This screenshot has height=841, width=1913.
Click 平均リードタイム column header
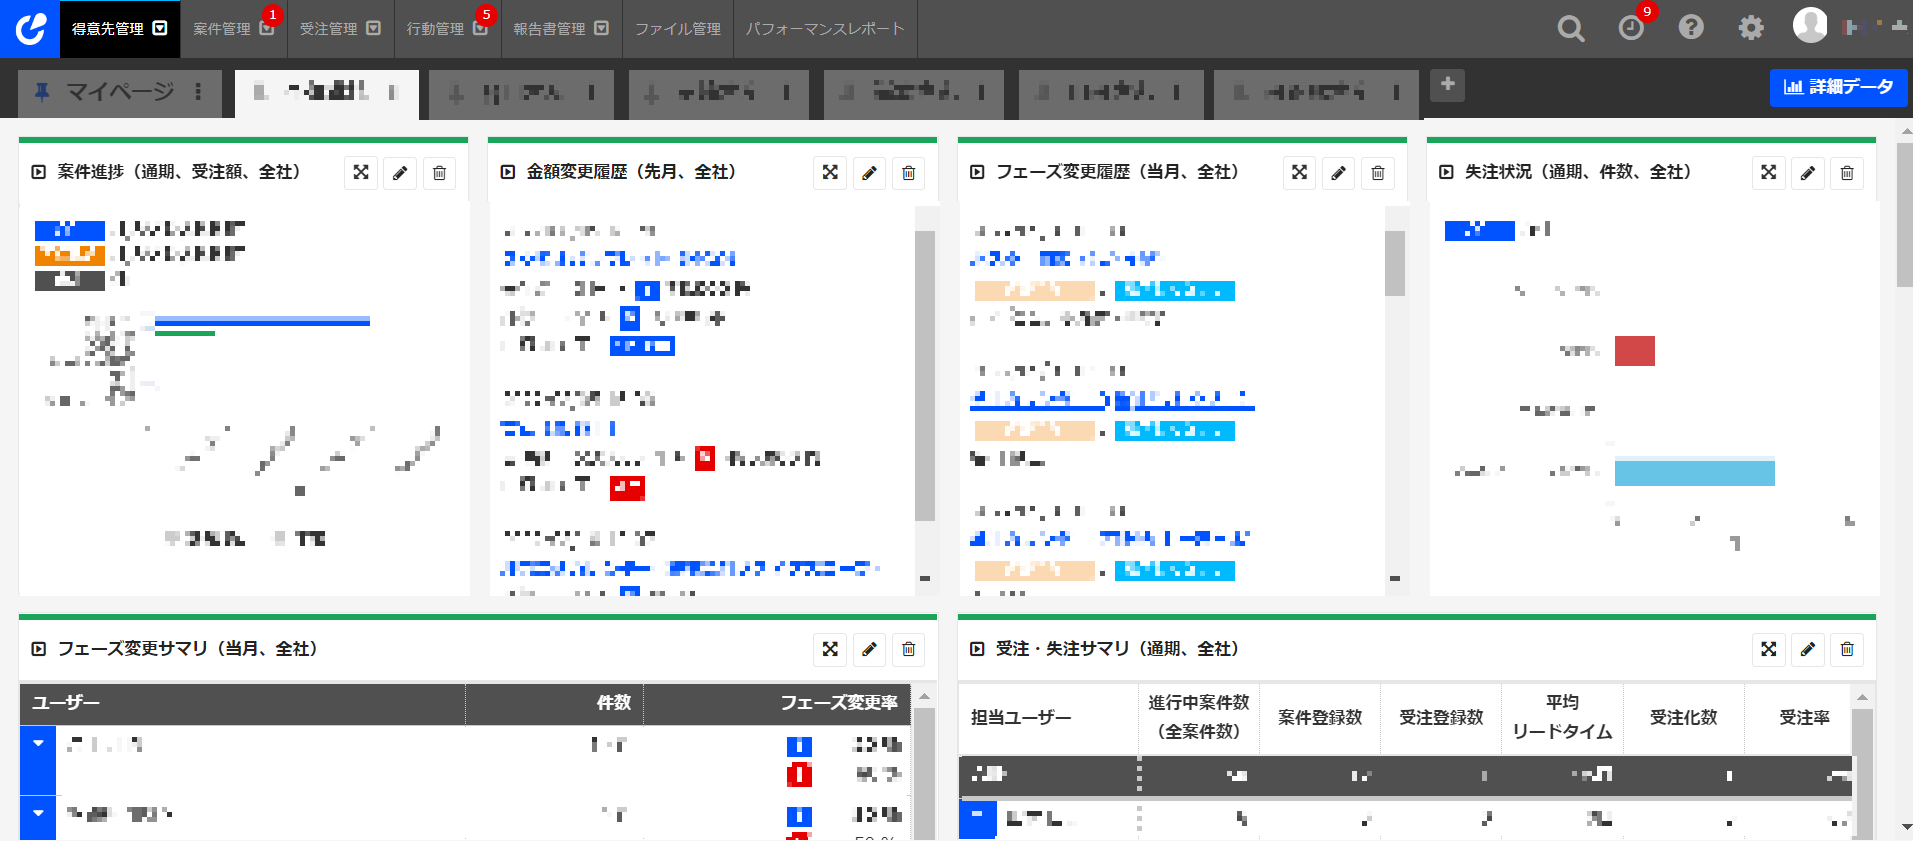1562,718
